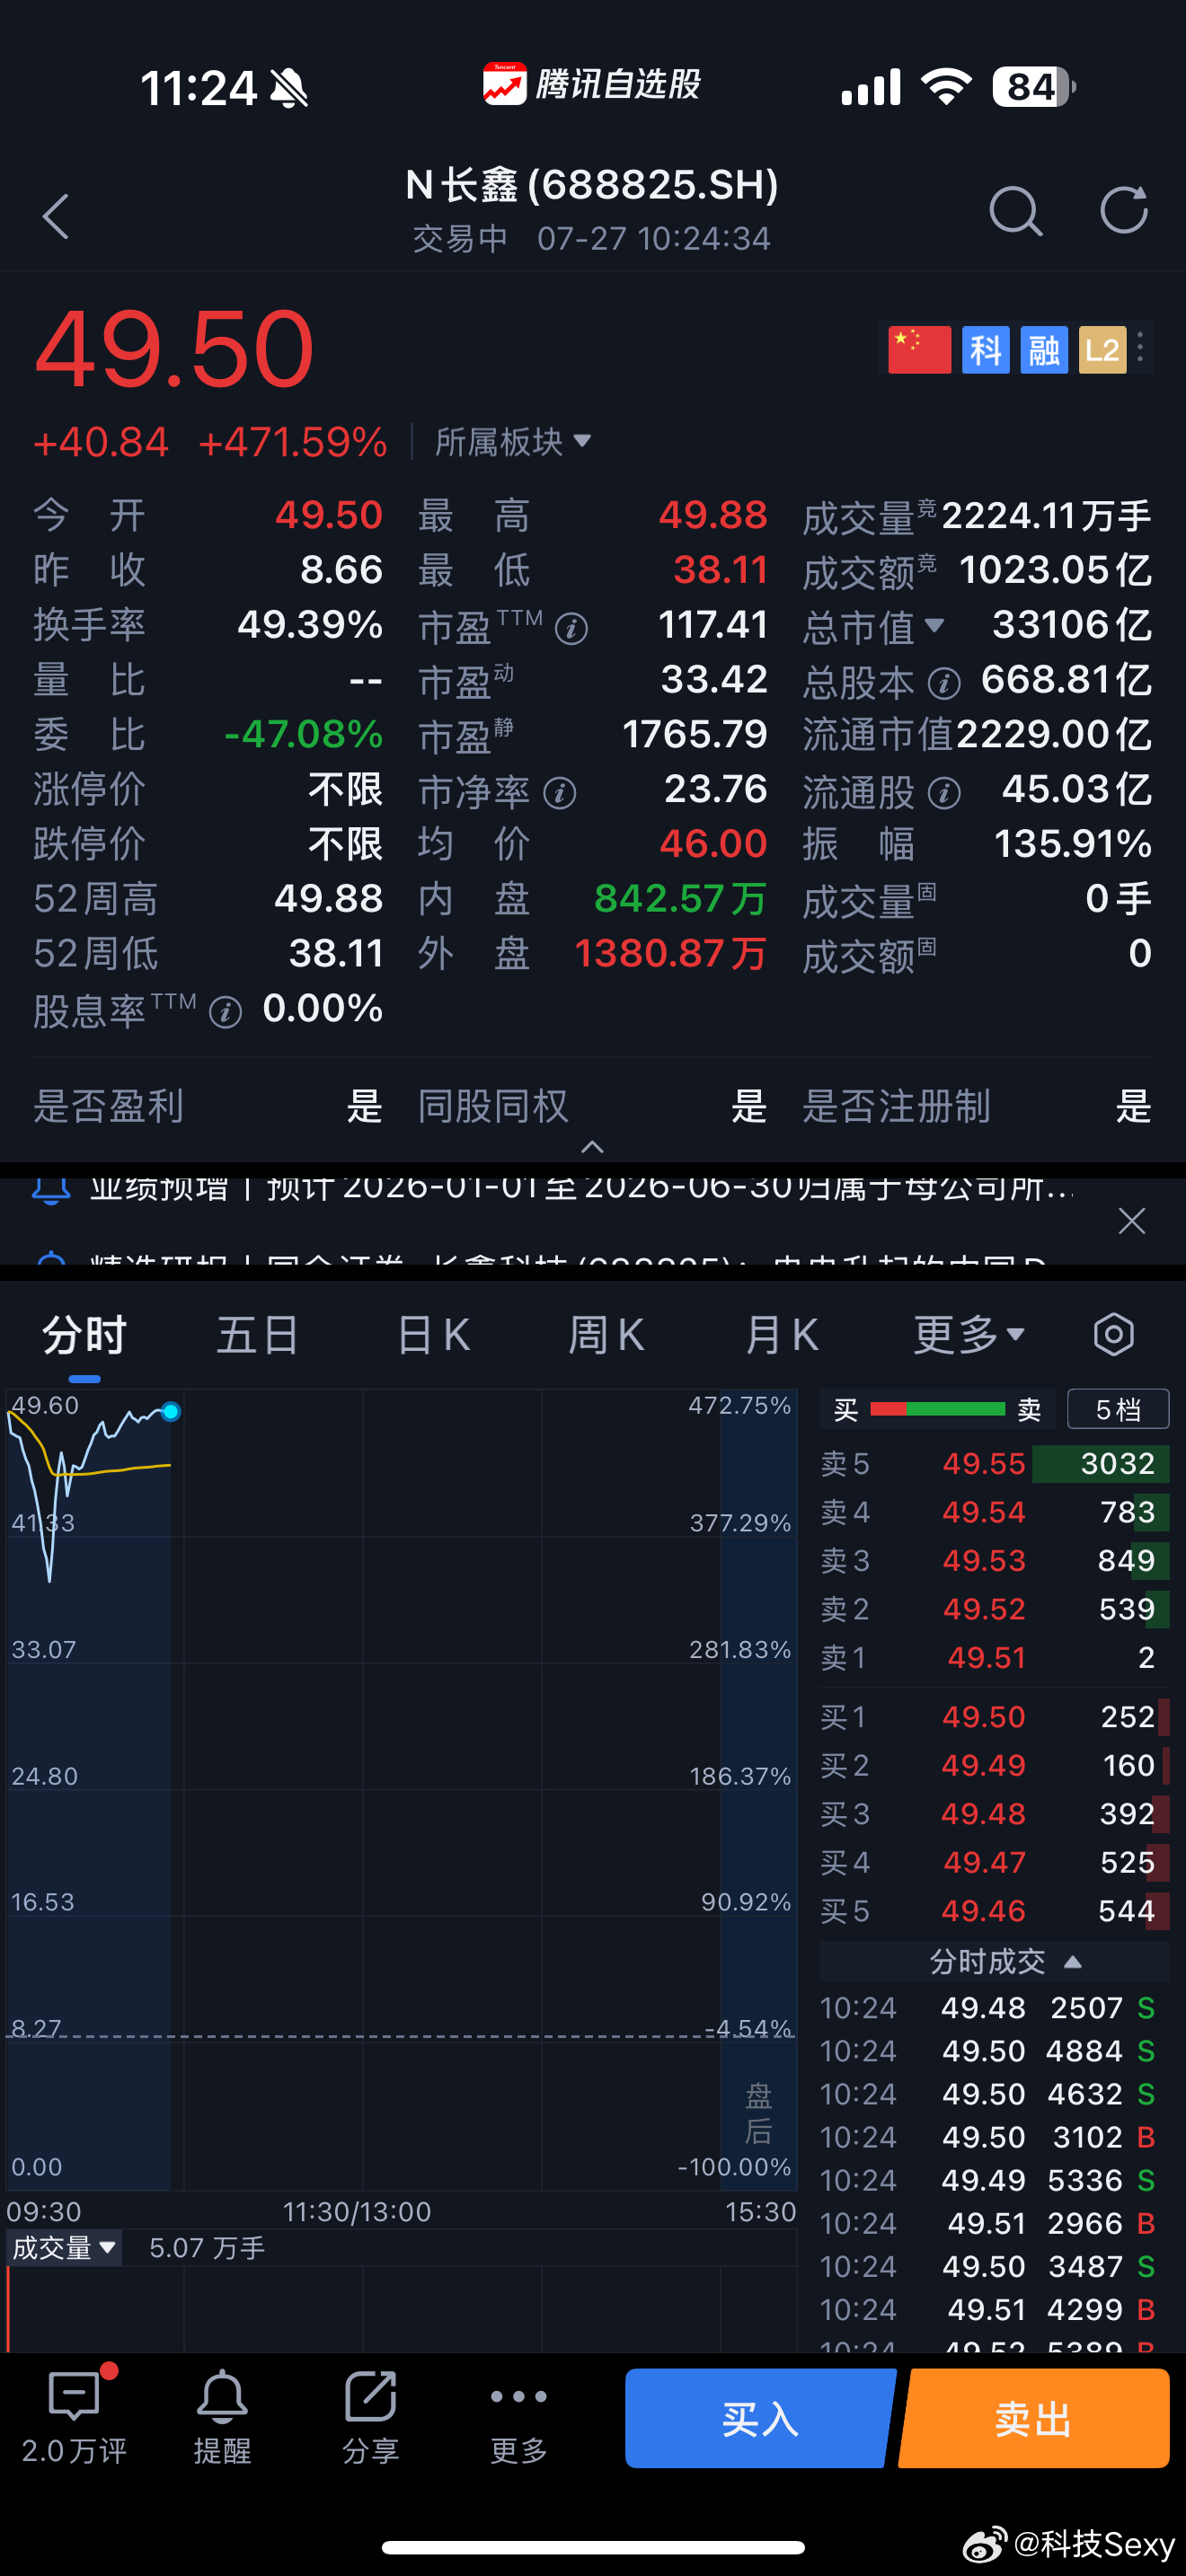The height and width of the screenshot is (2576, 1186).
Task: Select the 买1 bid row at 49.50
Action: 993,1716
